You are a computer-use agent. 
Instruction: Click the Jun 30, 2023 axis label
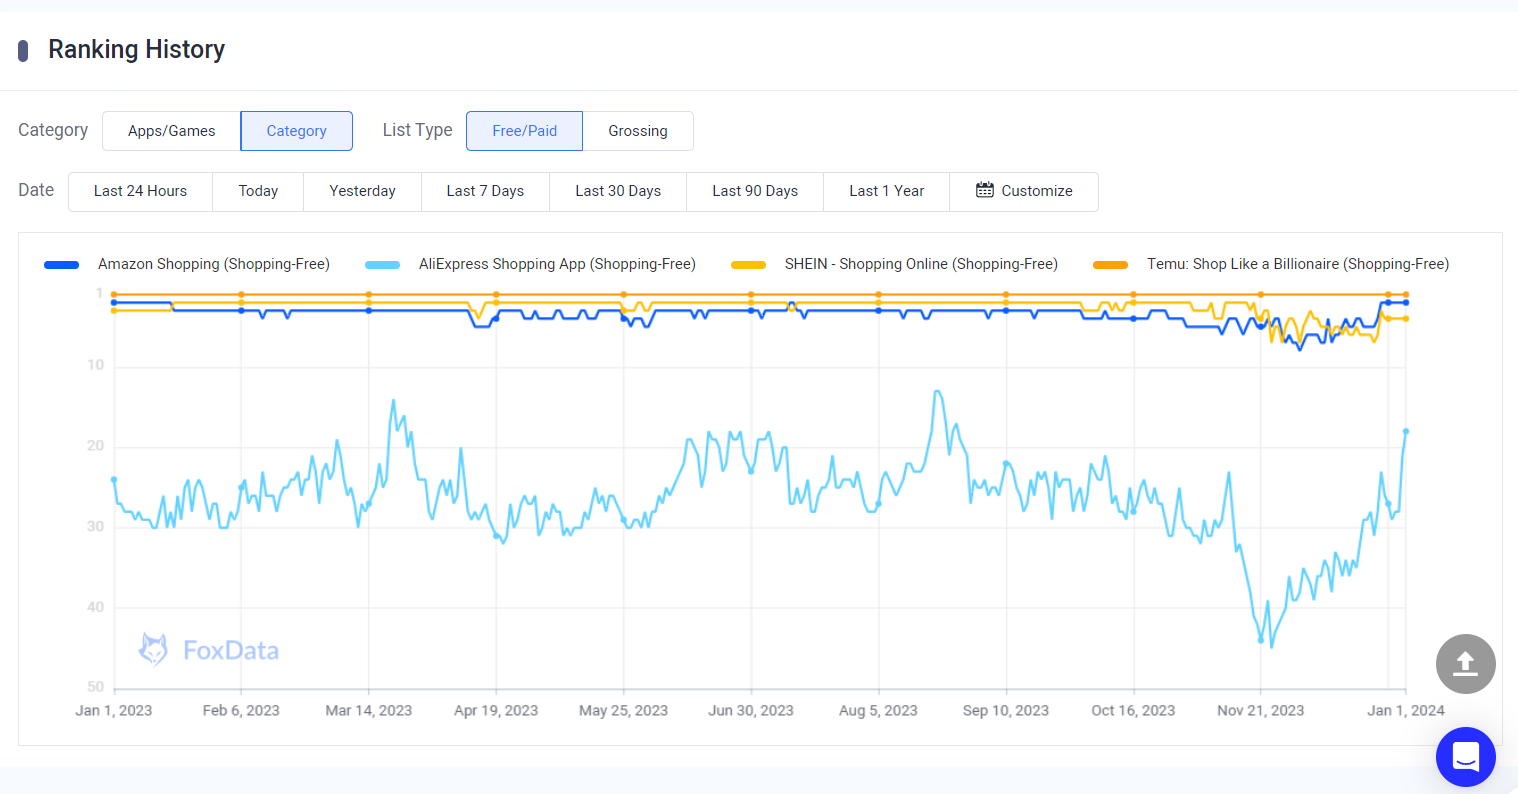click(x=751, y=711)
